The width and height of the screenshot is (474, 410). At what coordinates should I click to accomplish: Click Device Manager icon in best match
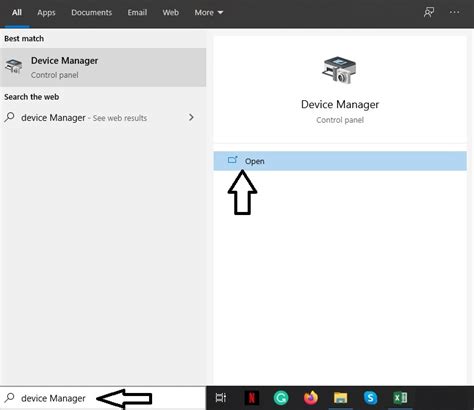[14, 66]
